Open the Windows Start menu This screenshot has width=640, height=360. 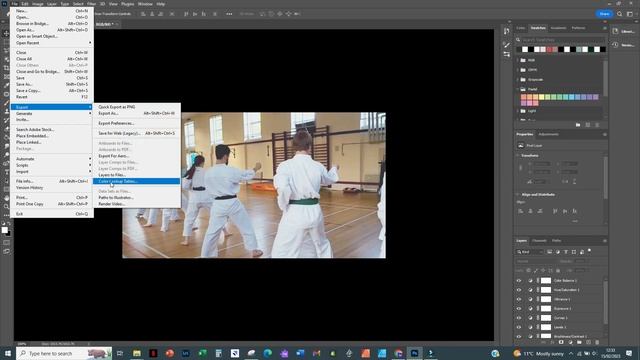point(7,353)
